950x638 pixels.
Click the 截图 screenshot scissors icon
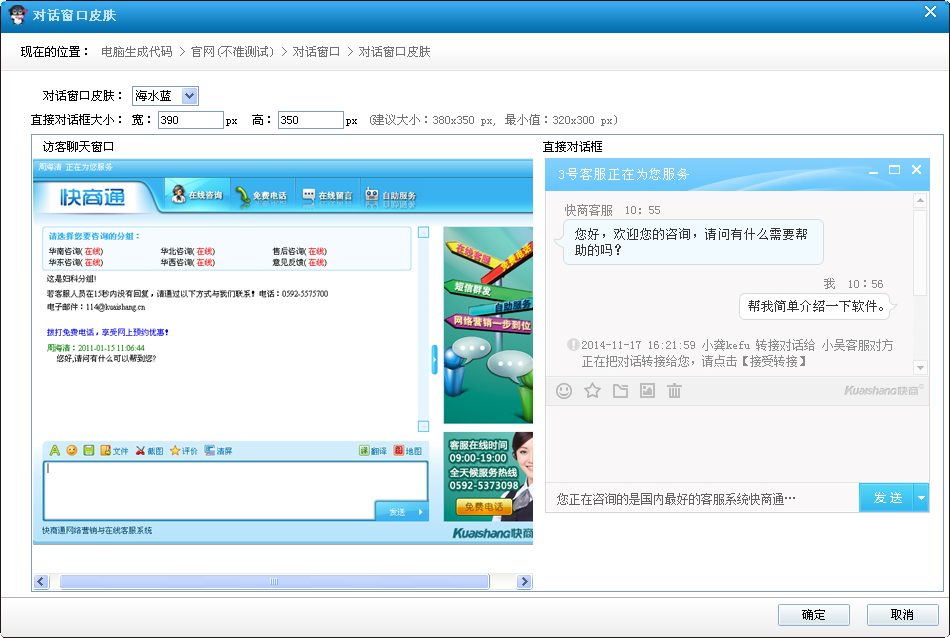tap(141, 451)
